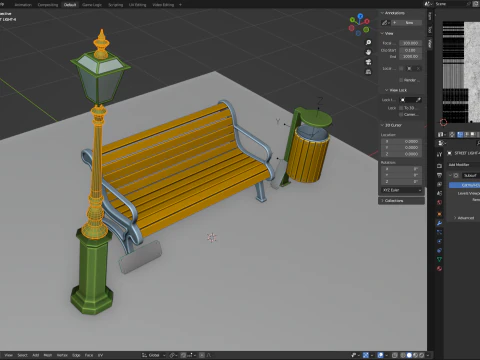Add a workspace with the plus tab

coord(180,5)
